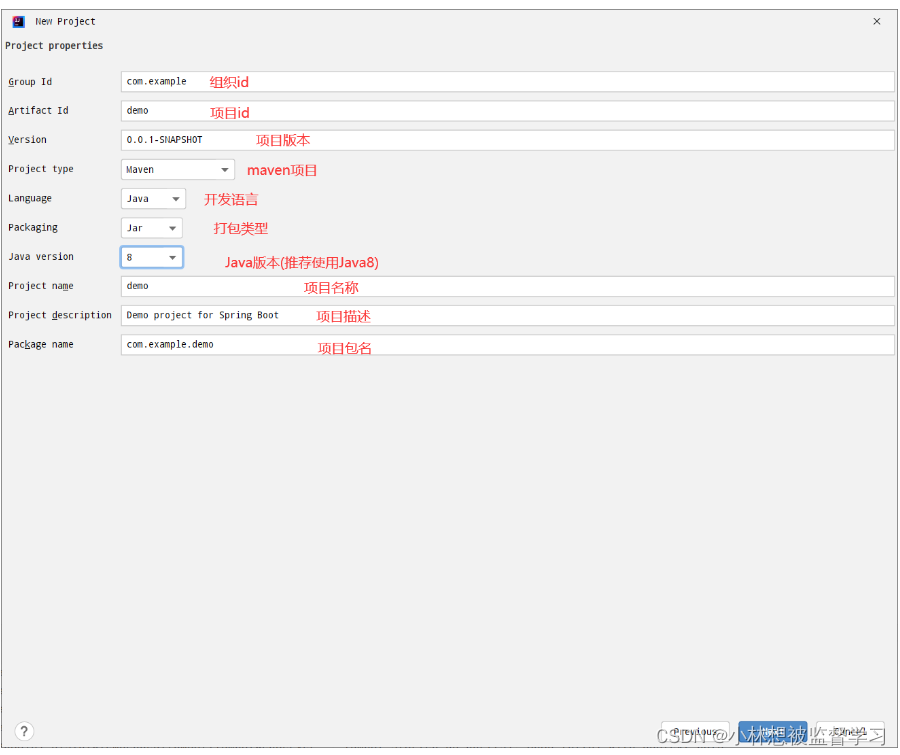Click the Packaging label
Screen dimensions: 900x755
click(x=33, y=228)
